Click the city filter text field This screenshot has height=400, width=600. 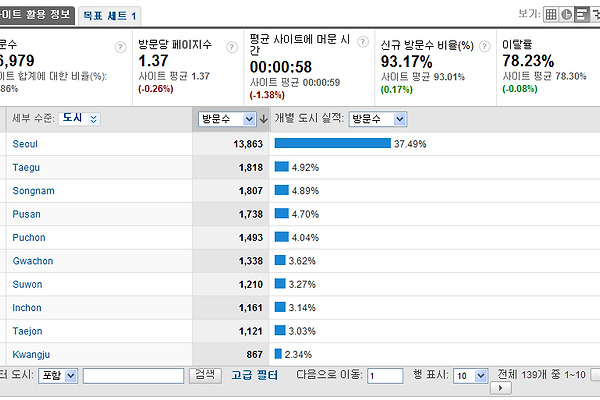pyautogui.click(x=133, y=376)
